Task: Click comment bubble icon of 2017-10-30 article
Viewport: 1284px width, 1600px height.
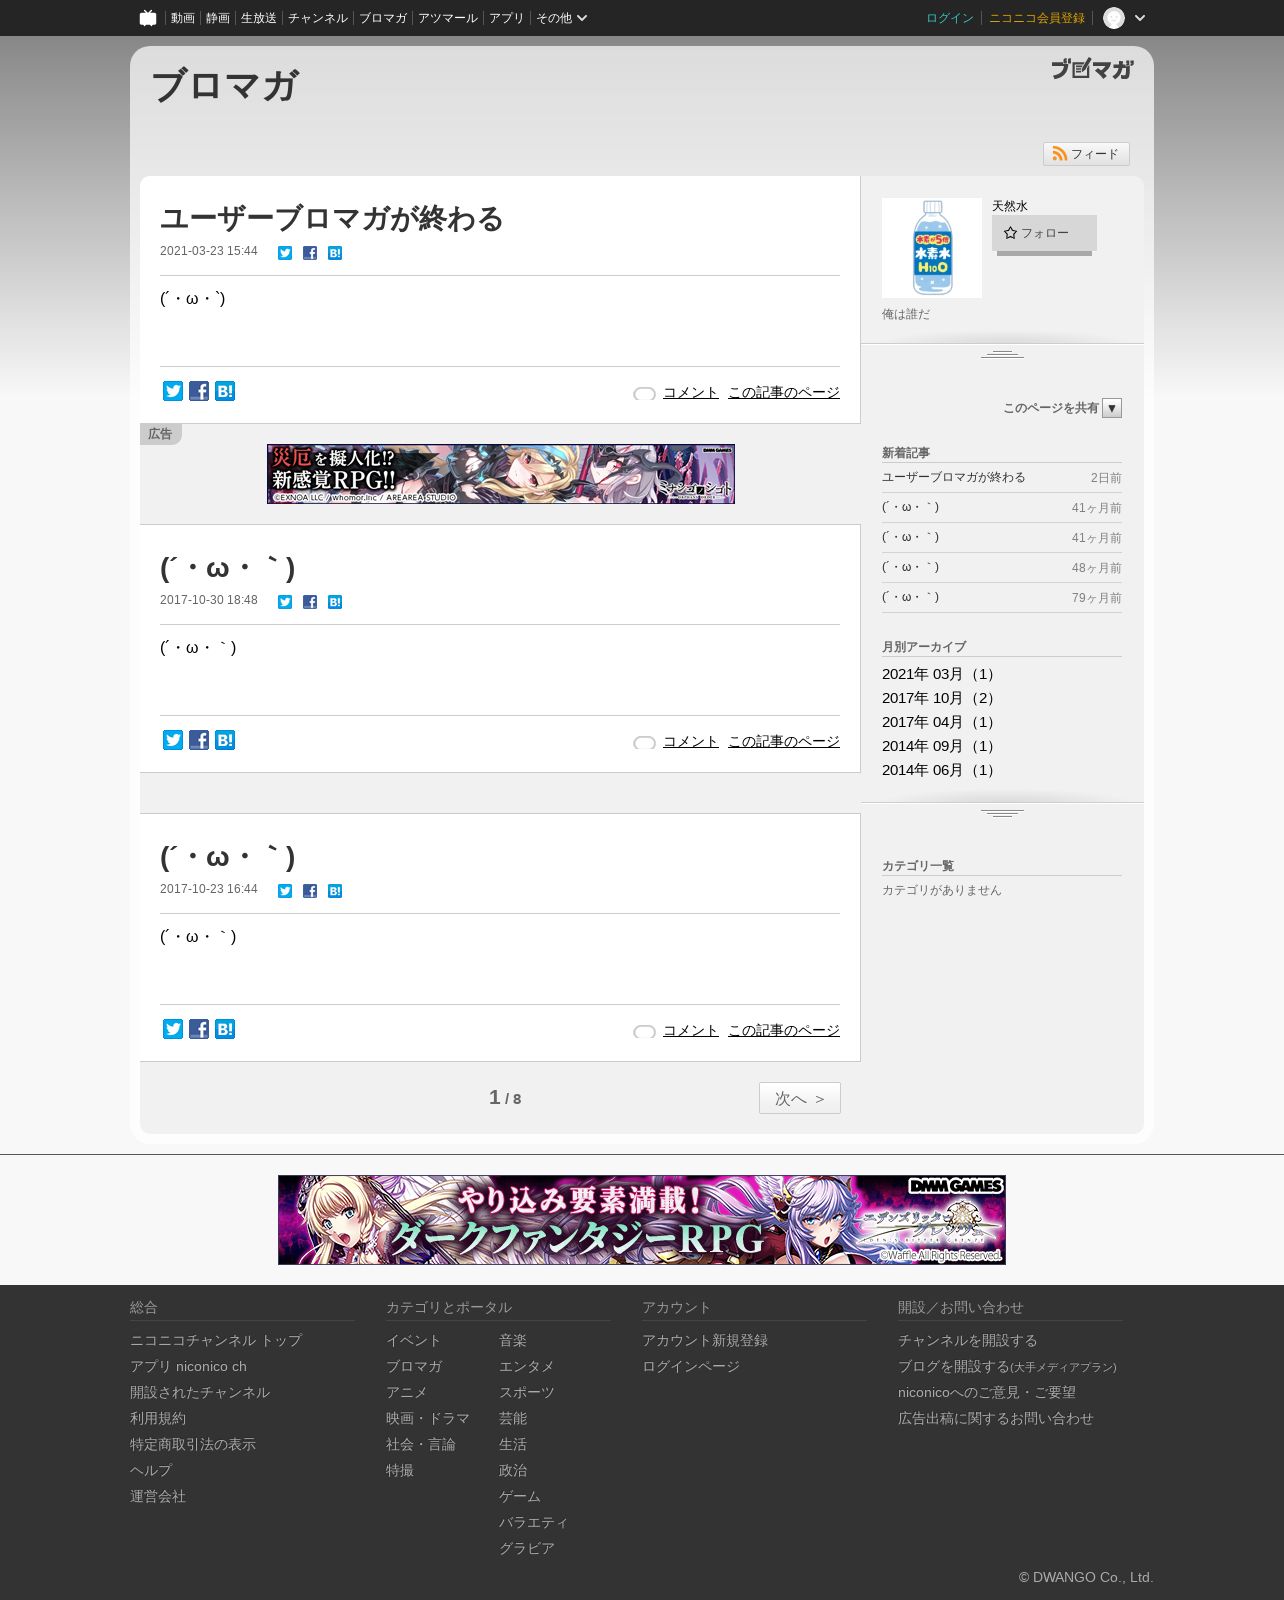Action: [645, 743]
